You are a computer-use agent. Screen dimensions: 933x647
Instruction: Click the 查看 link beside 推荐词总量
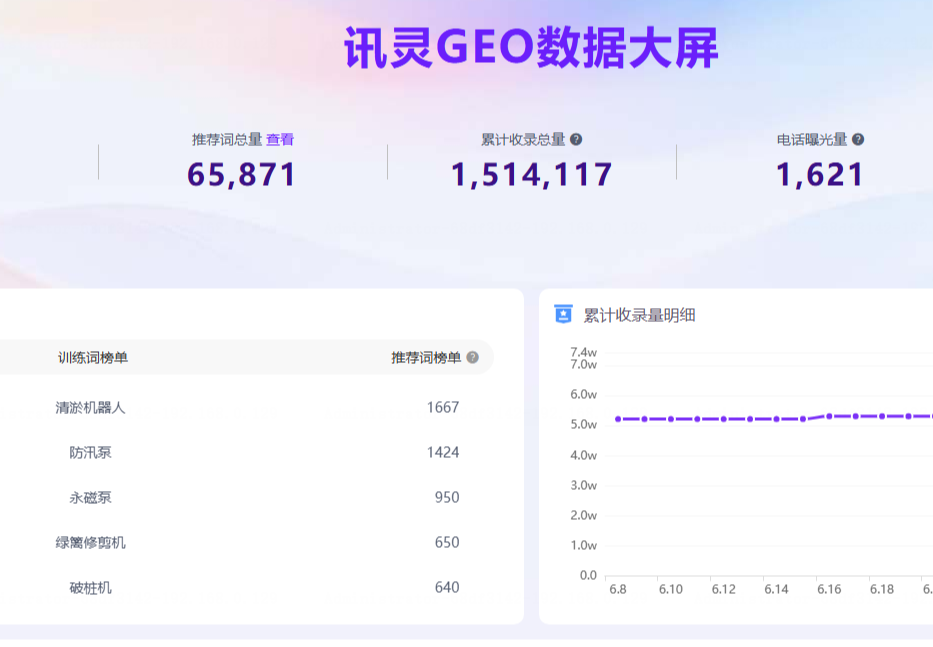click(280, 139)
